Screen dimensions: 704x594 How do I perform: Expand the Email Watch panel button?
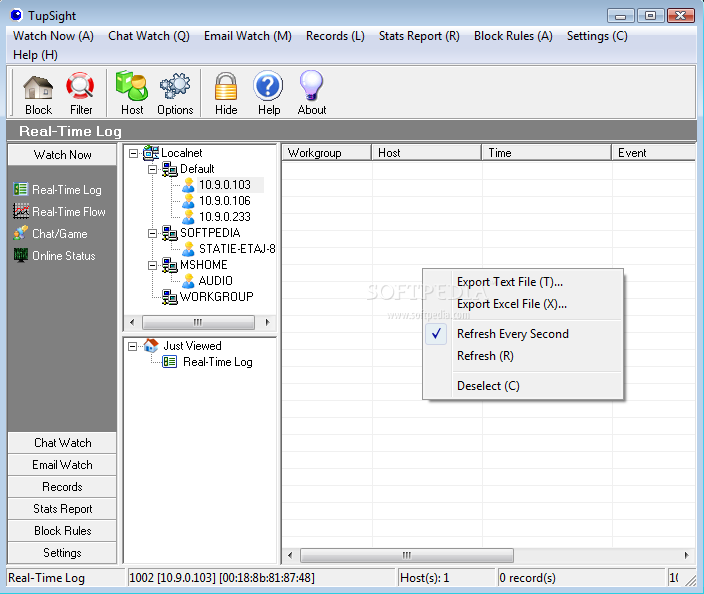click(62, 465)
